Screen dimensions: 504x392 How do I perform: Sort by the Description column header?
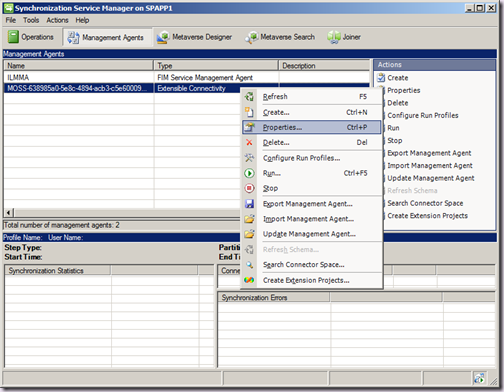[324, 66]
